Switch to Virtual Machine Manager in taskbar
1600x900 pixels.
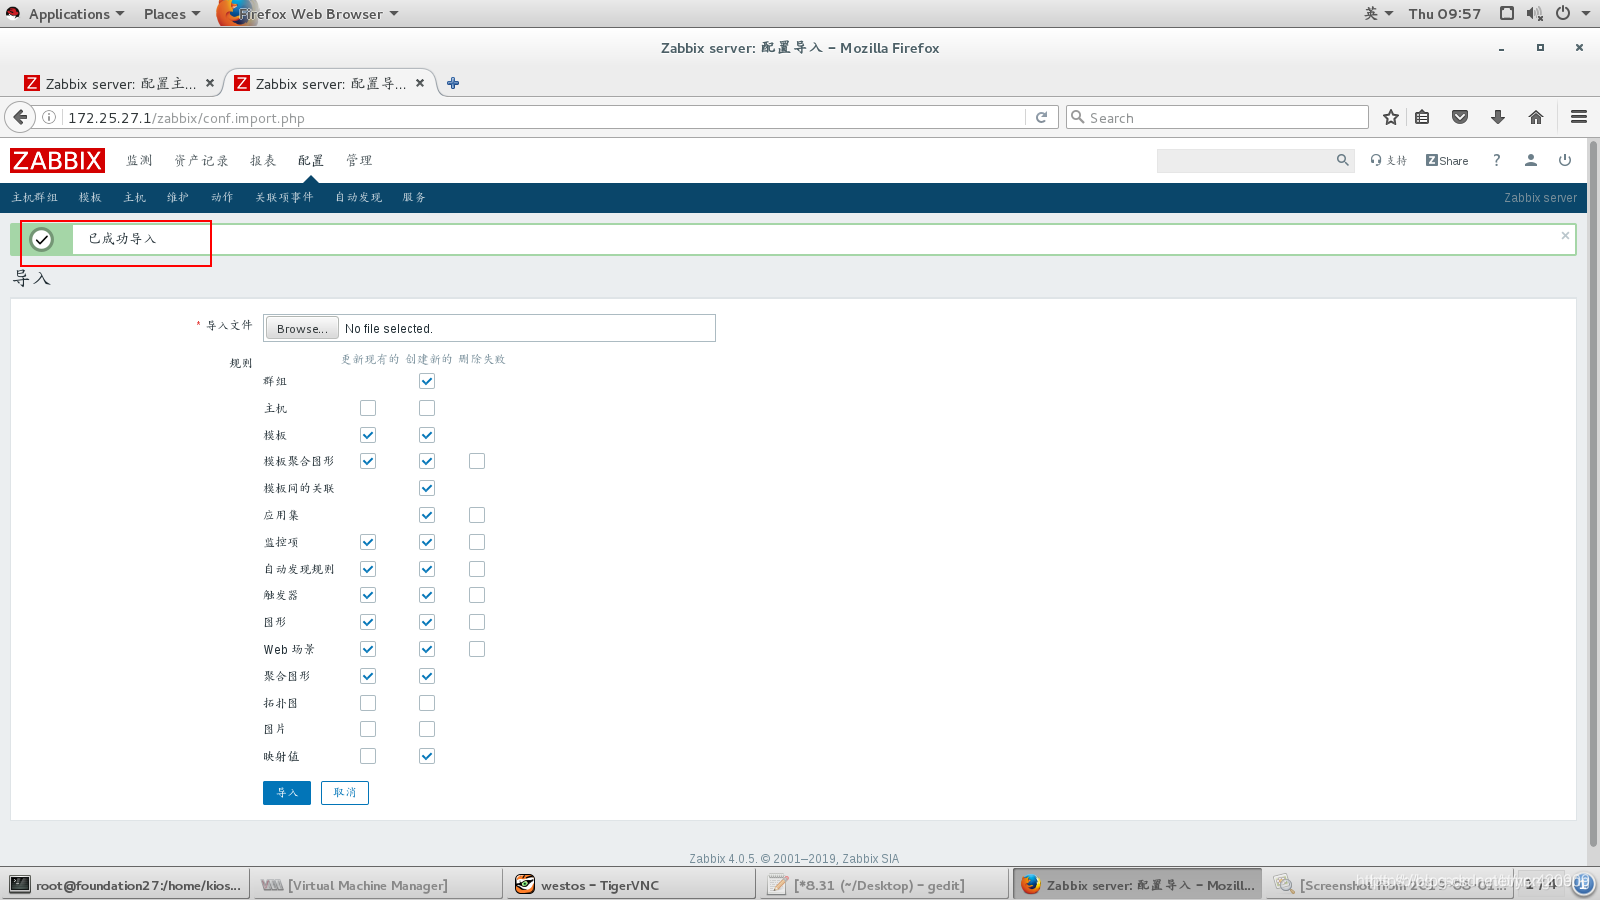378,885
